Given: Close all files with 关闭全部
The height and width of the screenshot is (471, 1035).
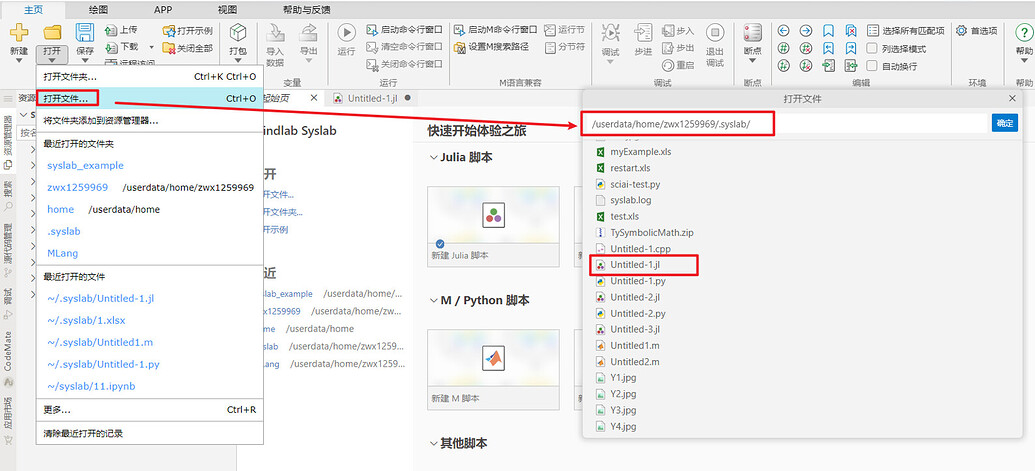Looking at the screenshot, I should click(188, 47).
